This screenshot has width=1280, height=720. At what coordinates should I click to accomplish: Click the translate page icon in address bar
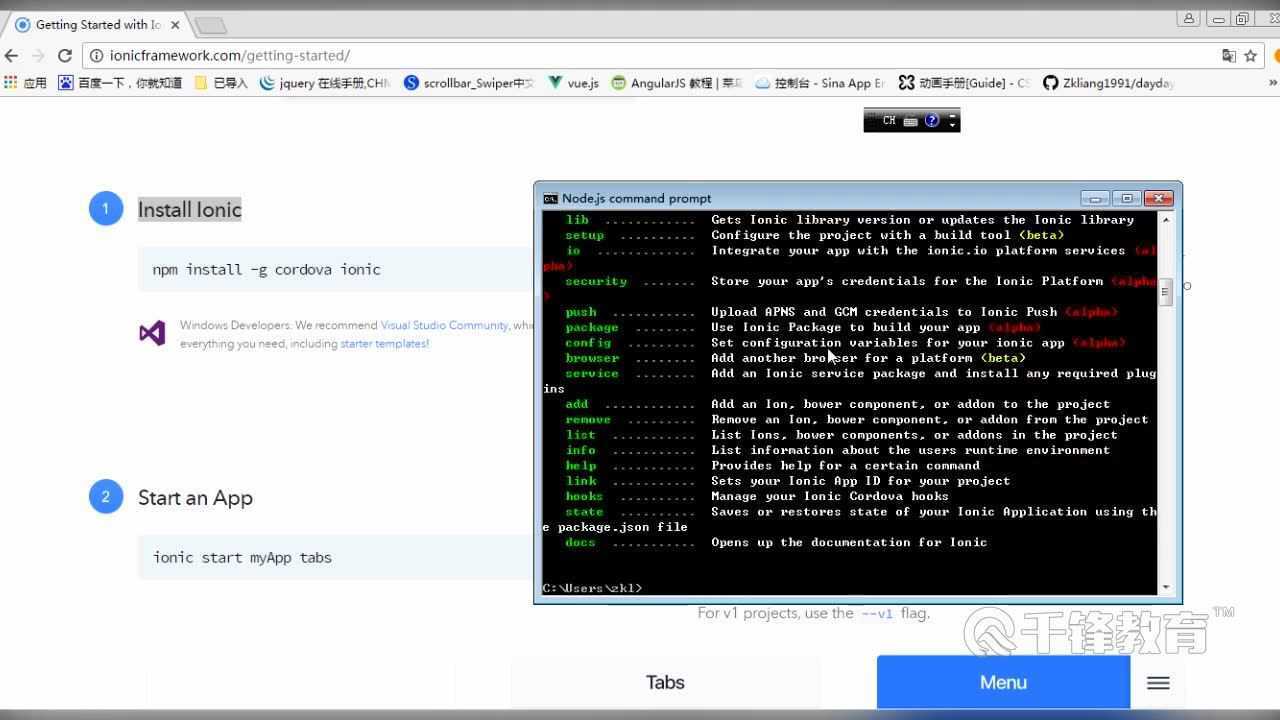pos(1229,56)
